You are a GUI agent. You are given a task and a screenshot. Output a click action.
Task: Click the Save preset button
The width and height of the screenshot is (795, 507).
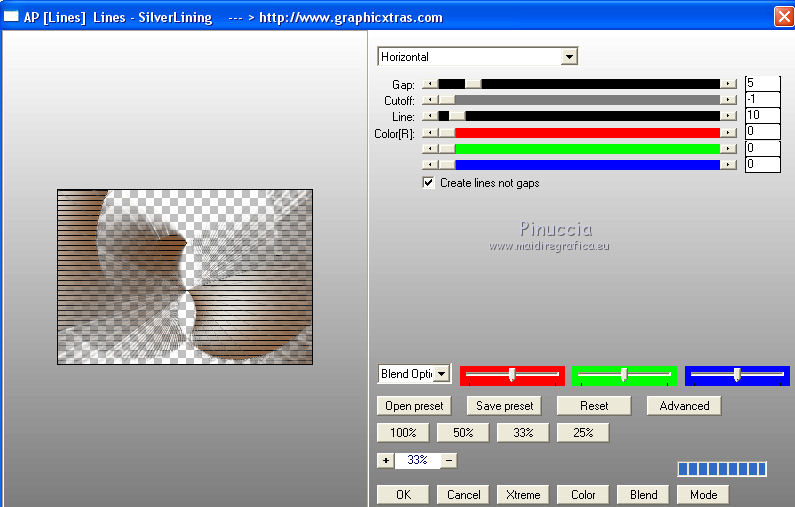click(x=504, y=406)
